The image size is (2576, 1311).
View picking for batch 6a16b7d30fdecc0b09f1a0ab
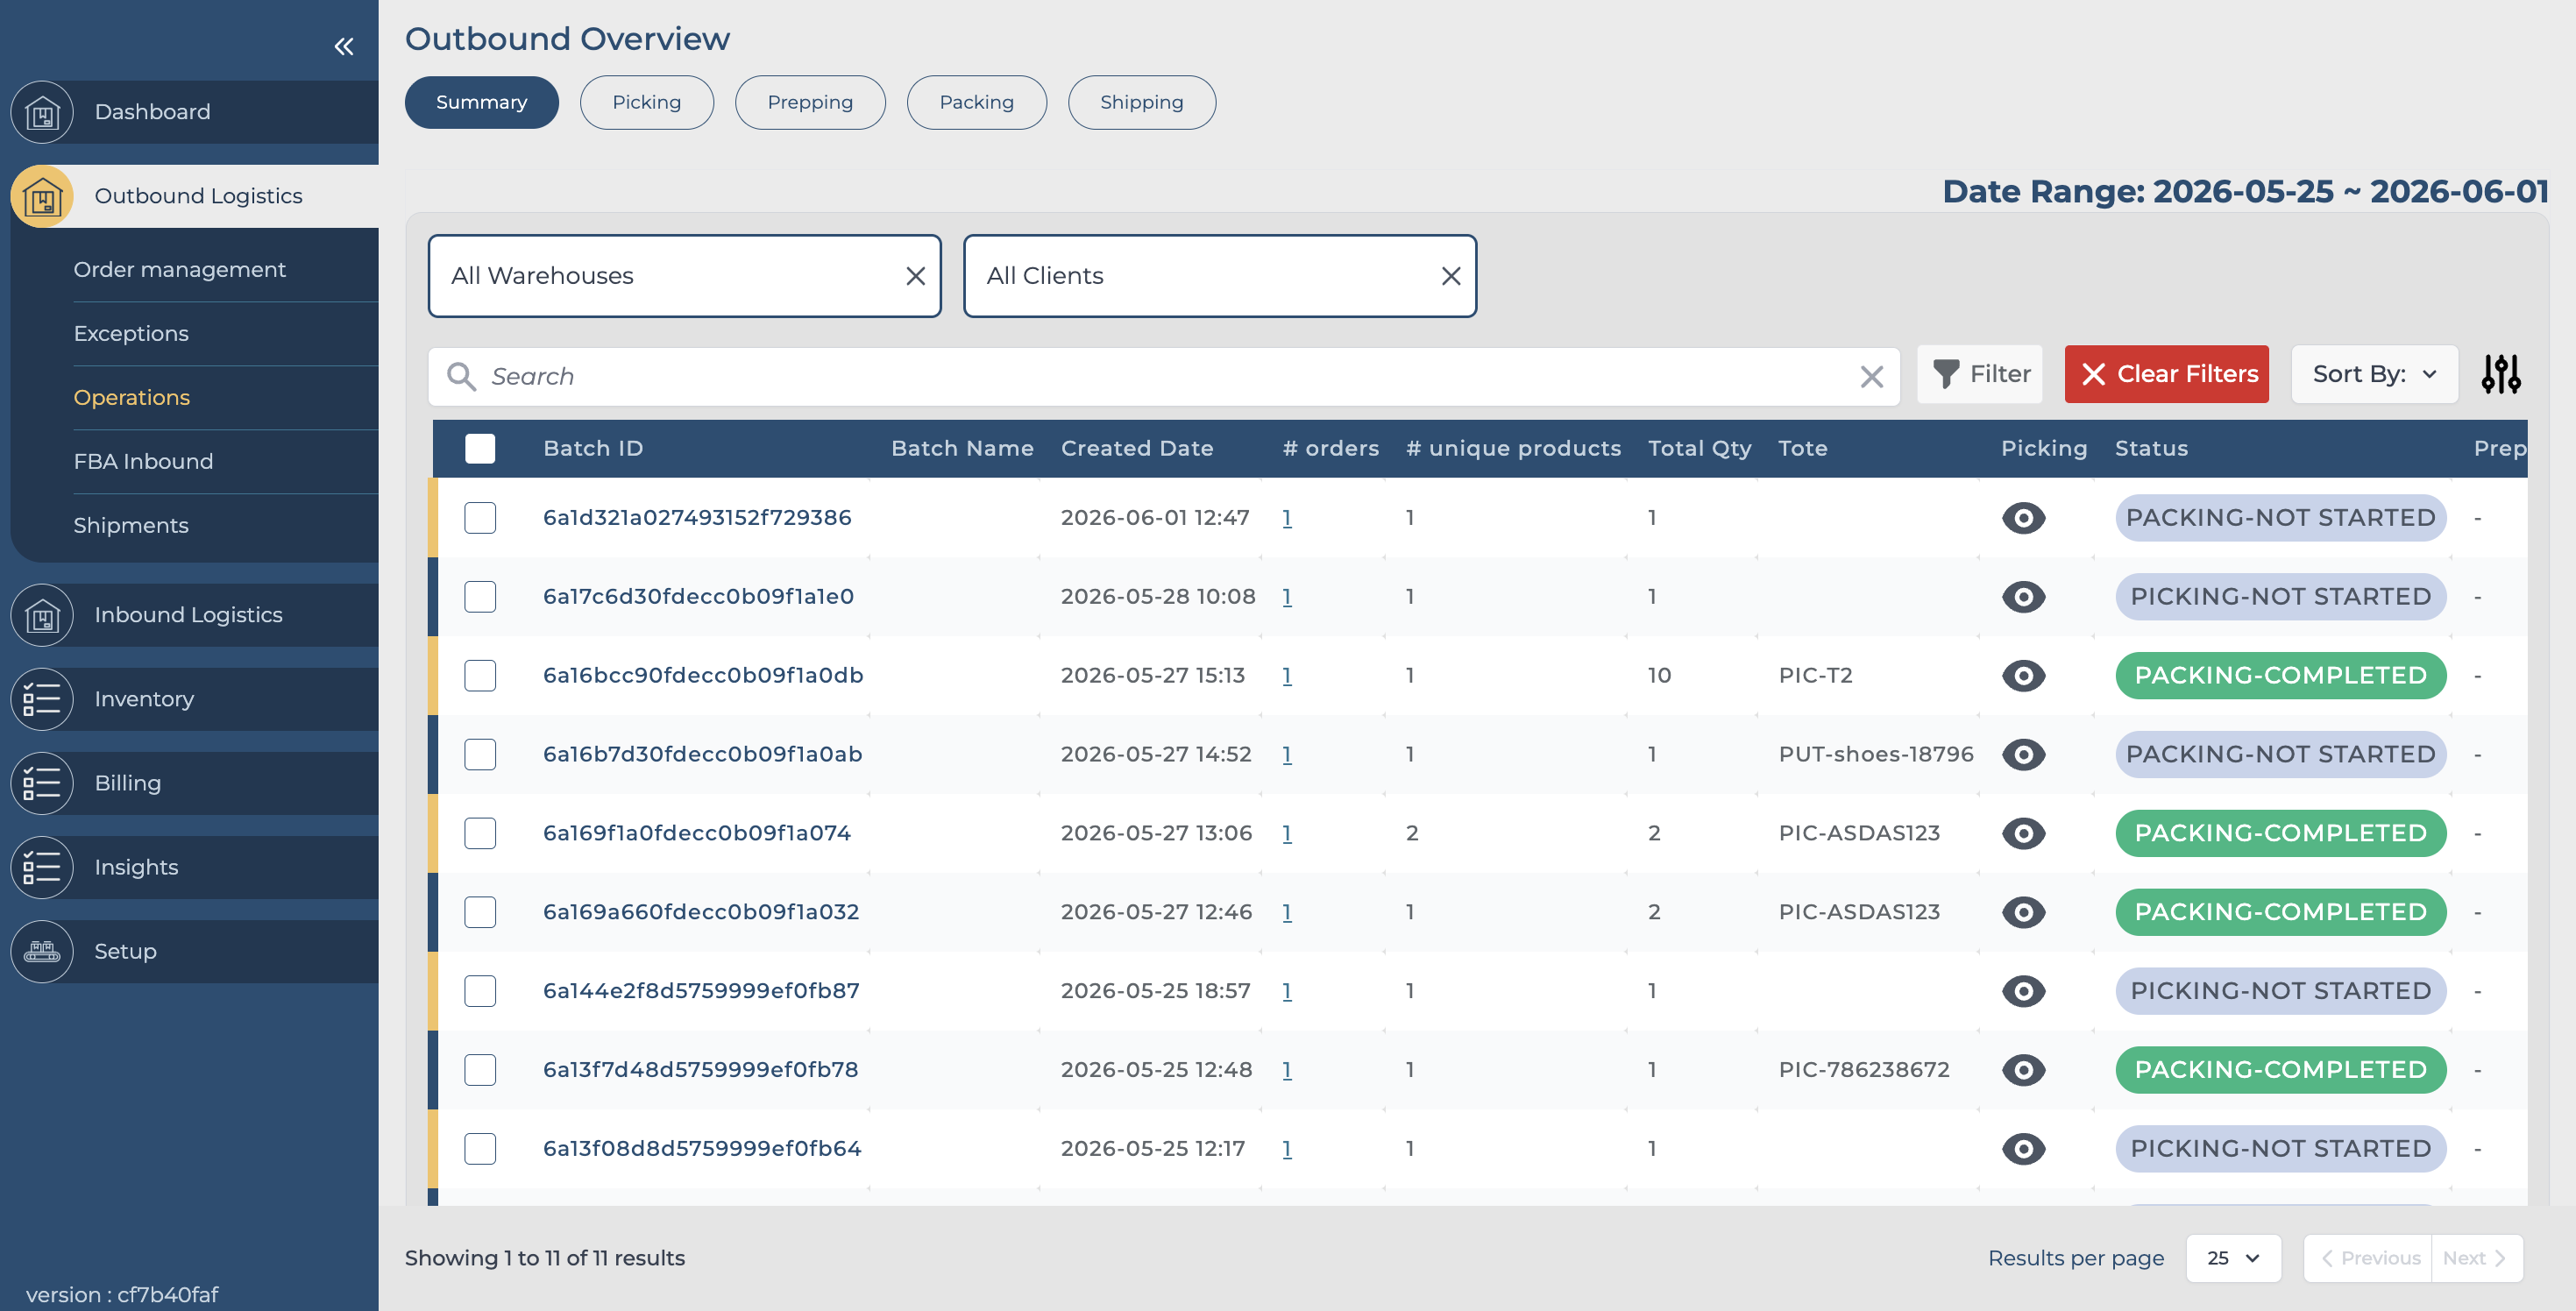(2023, 755)
